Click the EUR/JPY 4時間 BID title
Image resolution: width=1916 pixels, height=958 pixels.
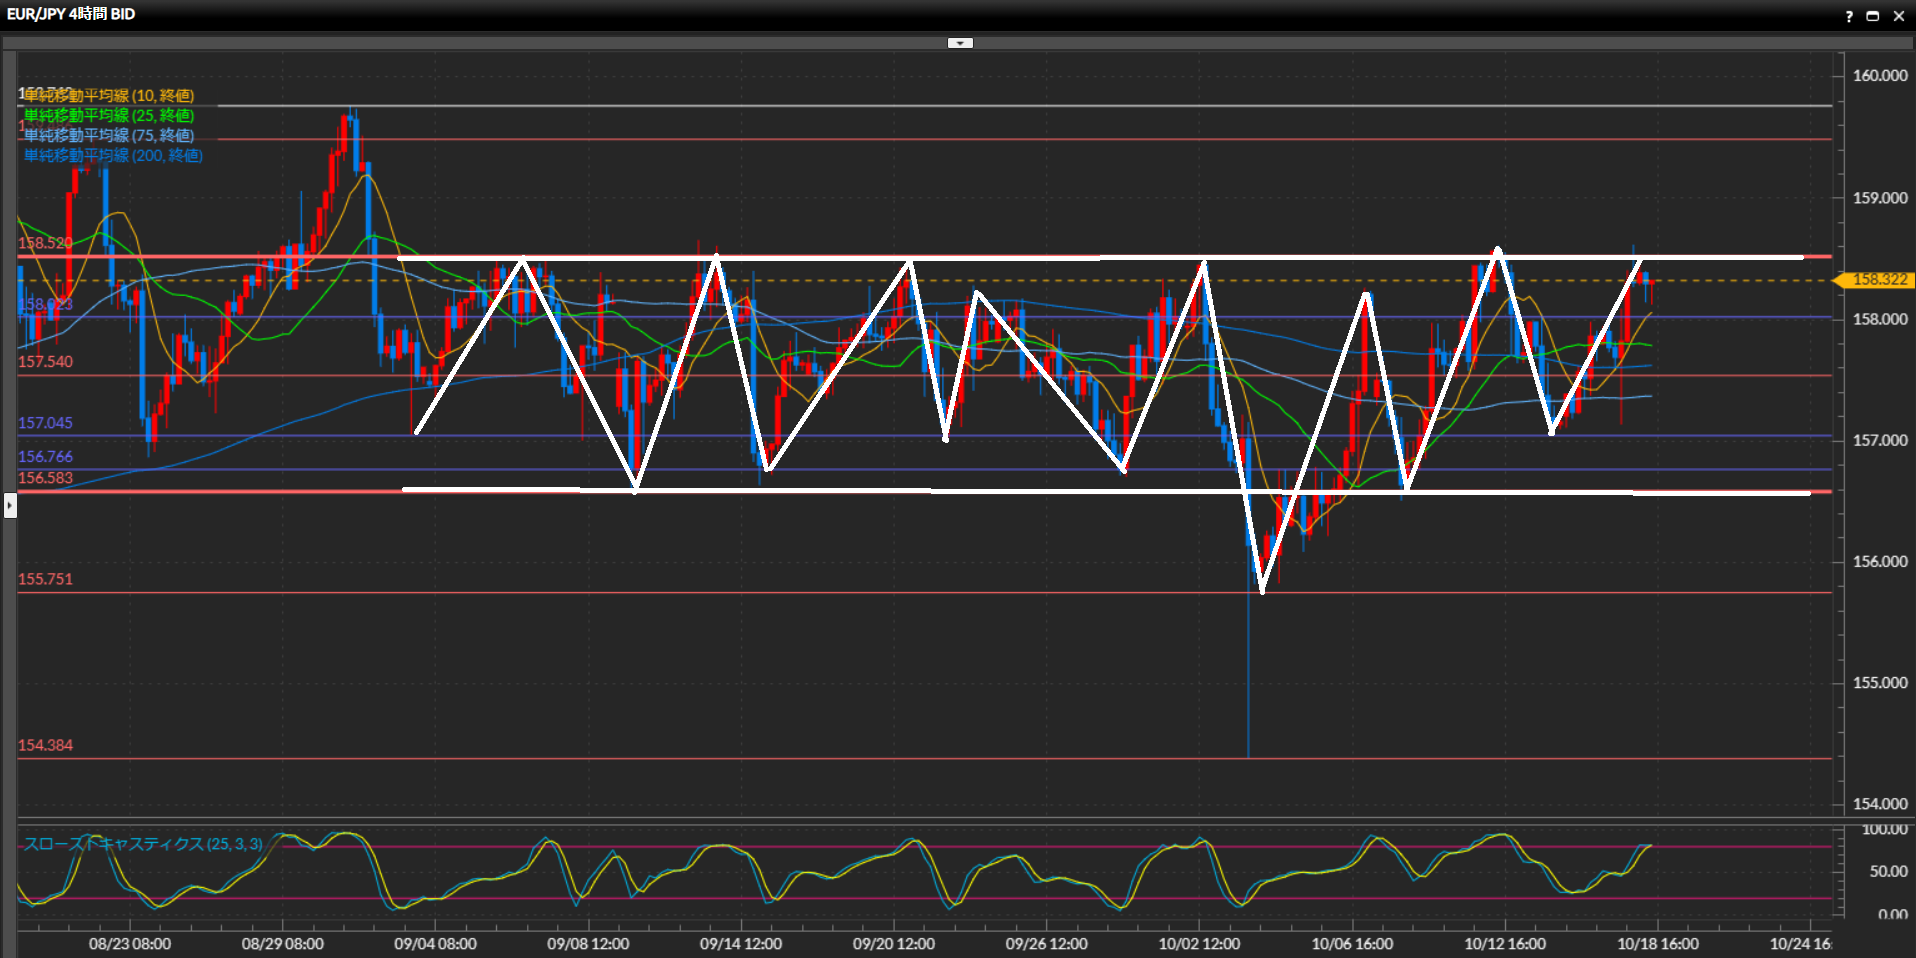point(71,14)
